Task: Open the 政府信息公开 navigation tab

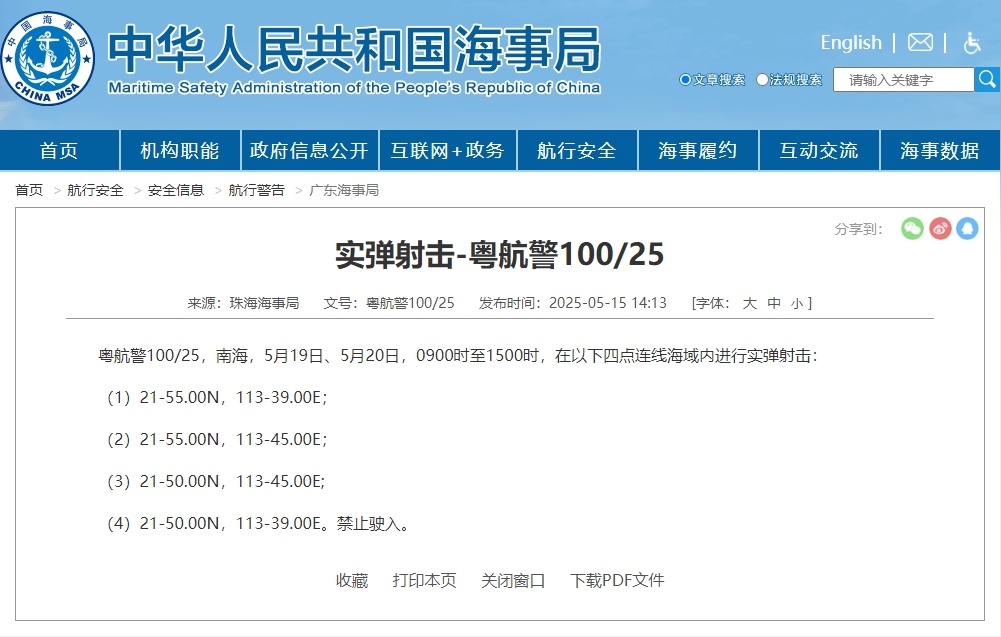Action: click(x=310, y=151)
